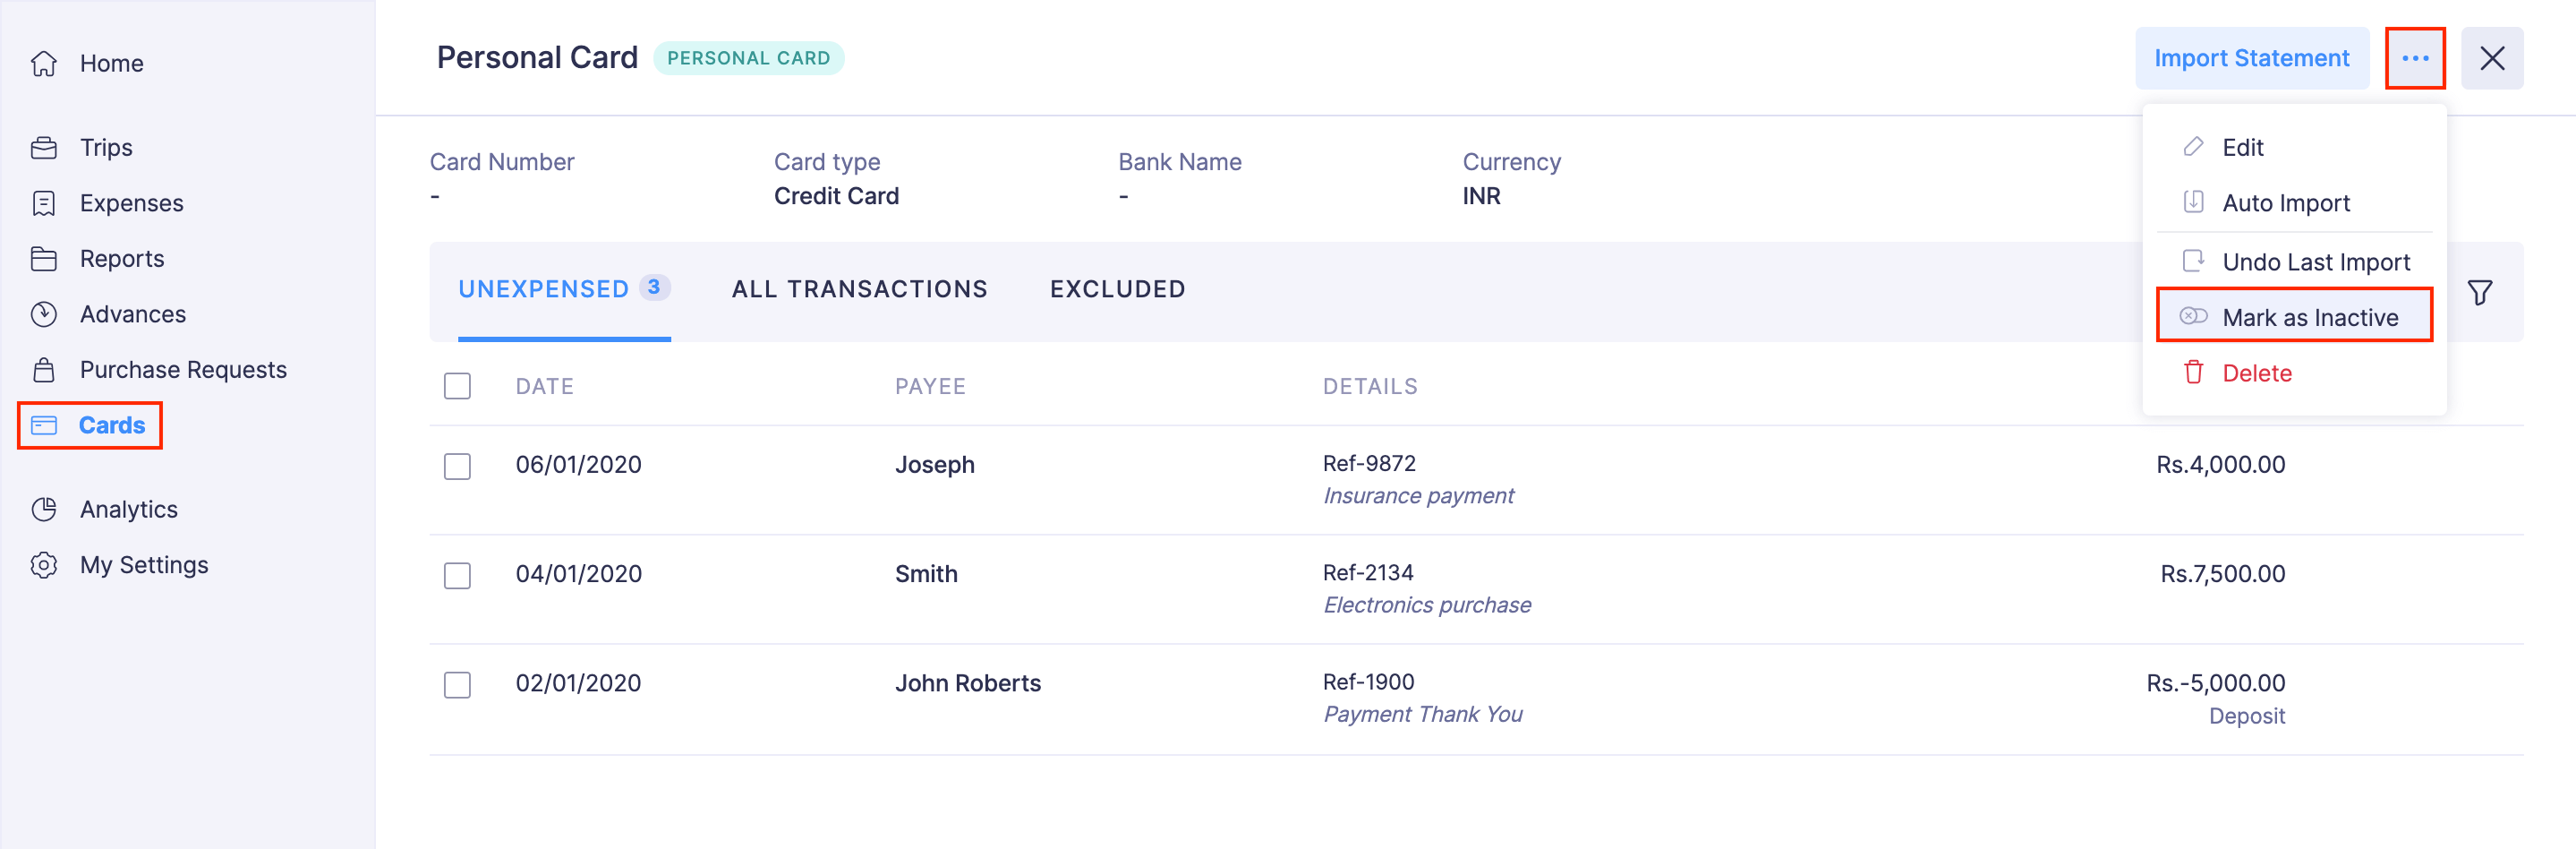2576x849 pixels.
Task: Click the Home icon in sidebar
Action: click(x=44, y=63)
